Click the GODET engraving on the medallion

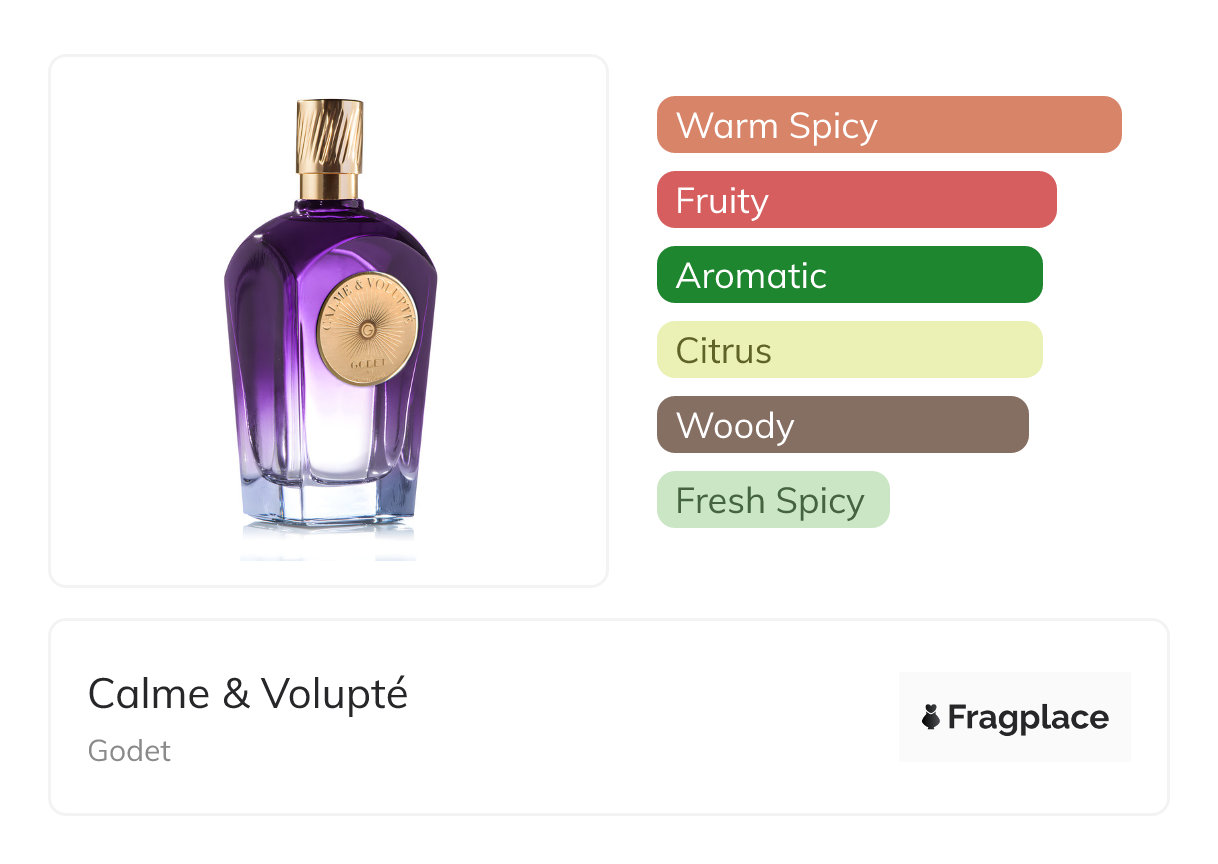click(367, 364)
